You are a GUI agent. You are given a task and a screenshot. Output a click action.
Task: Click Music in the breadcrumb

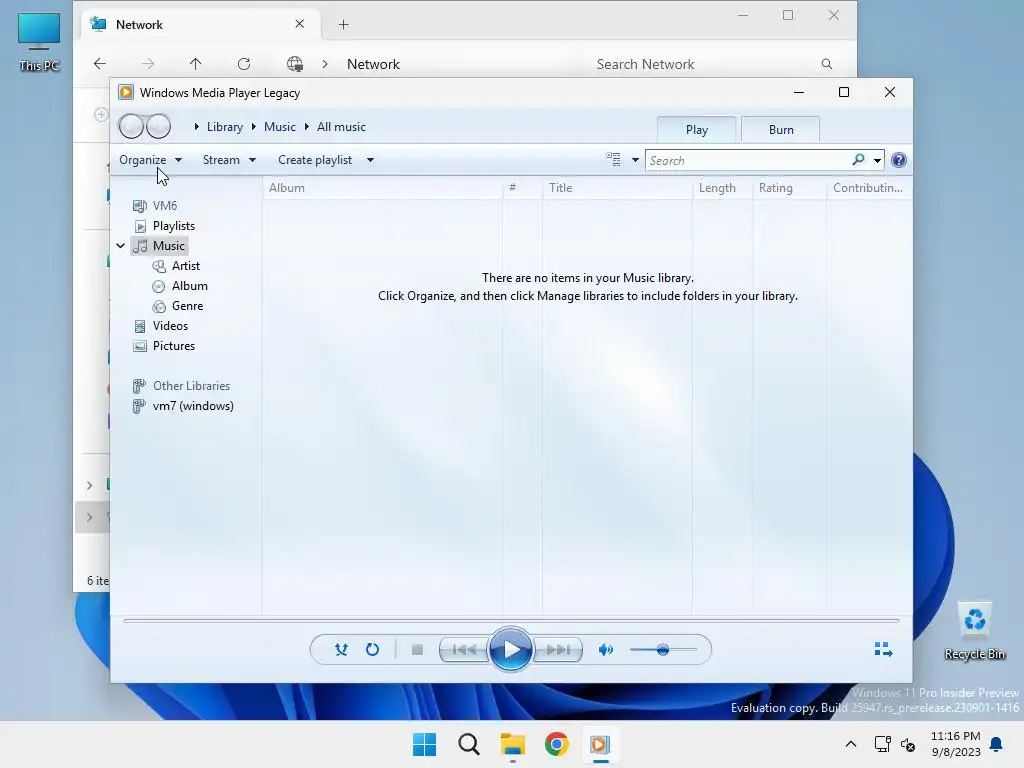pos(280,127)
